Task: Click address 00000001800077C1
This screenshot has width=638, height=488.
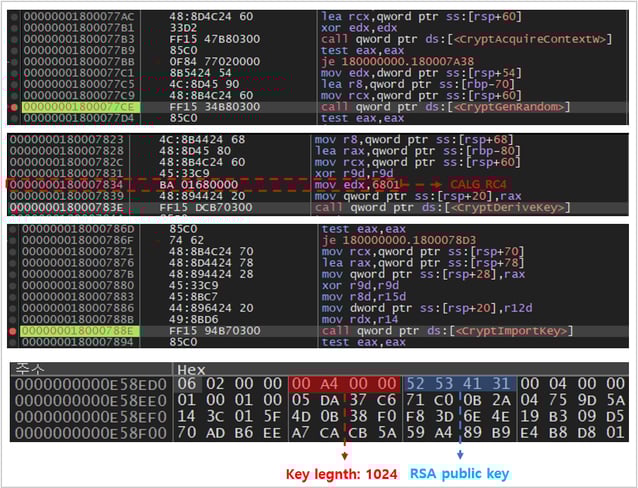Action: [79, 73]
